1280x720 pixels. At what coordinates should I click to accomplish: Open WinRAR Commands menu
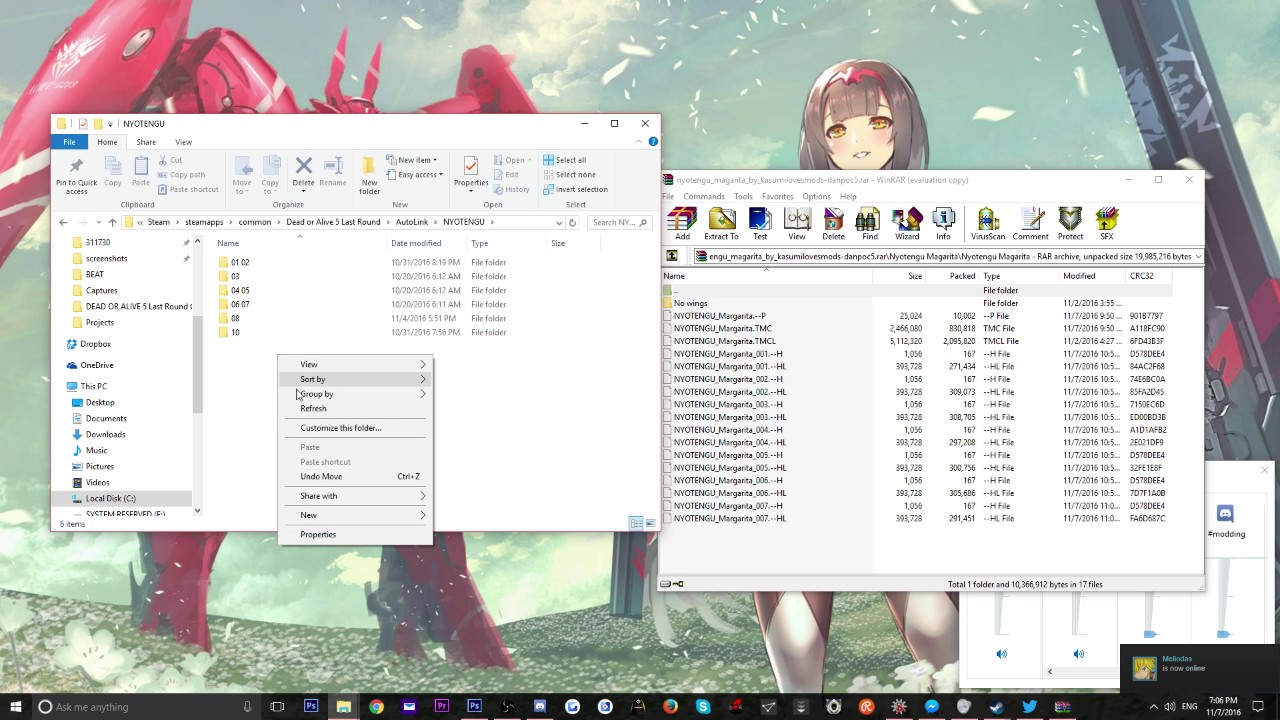click(704, 196)
